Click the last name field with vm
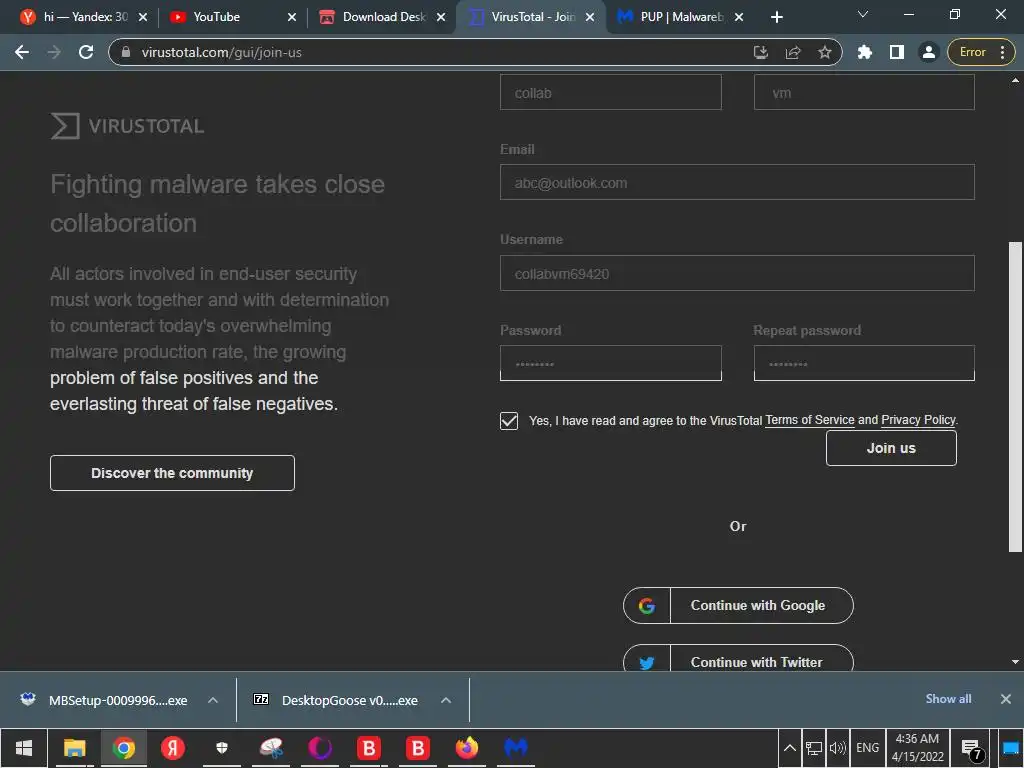The width and height of the screenshot is (1024, 768). pyautogui.click(x=864, y=92)
